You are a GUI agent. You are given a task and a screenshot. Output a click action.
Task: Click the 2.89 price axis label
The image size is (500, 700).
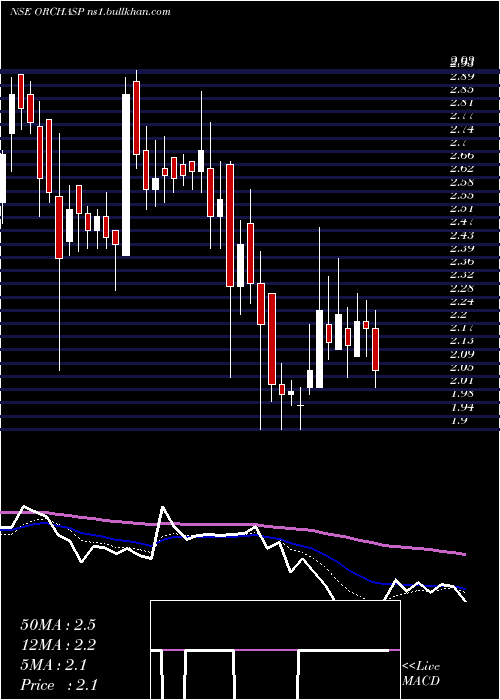462,76
